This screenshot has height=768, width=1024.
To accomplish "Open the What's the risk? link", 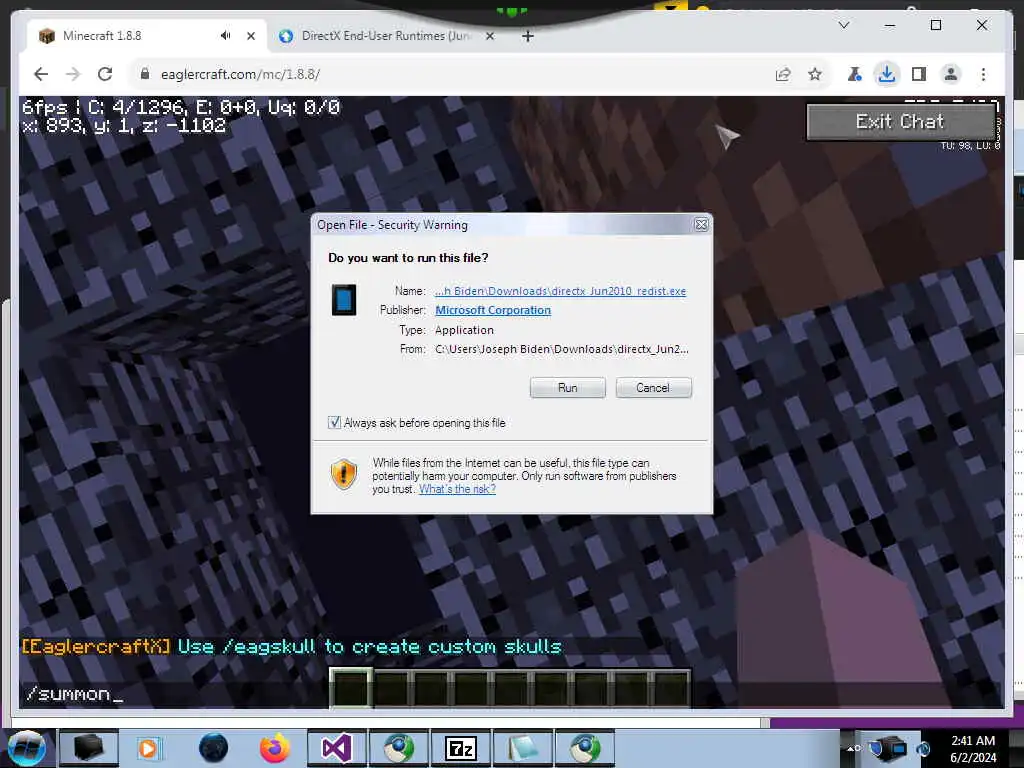I will [x=457, y=489].
